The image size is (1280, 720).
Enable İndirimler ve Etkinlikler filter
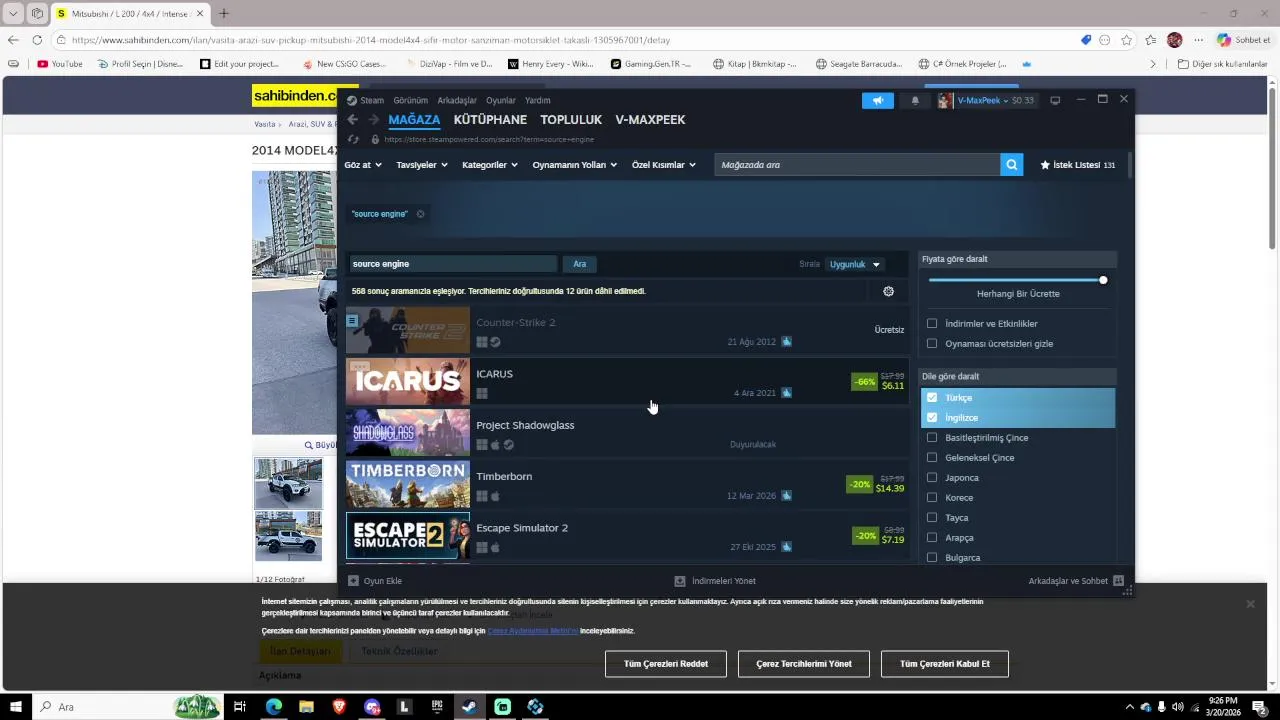click(x=932, y=324)
